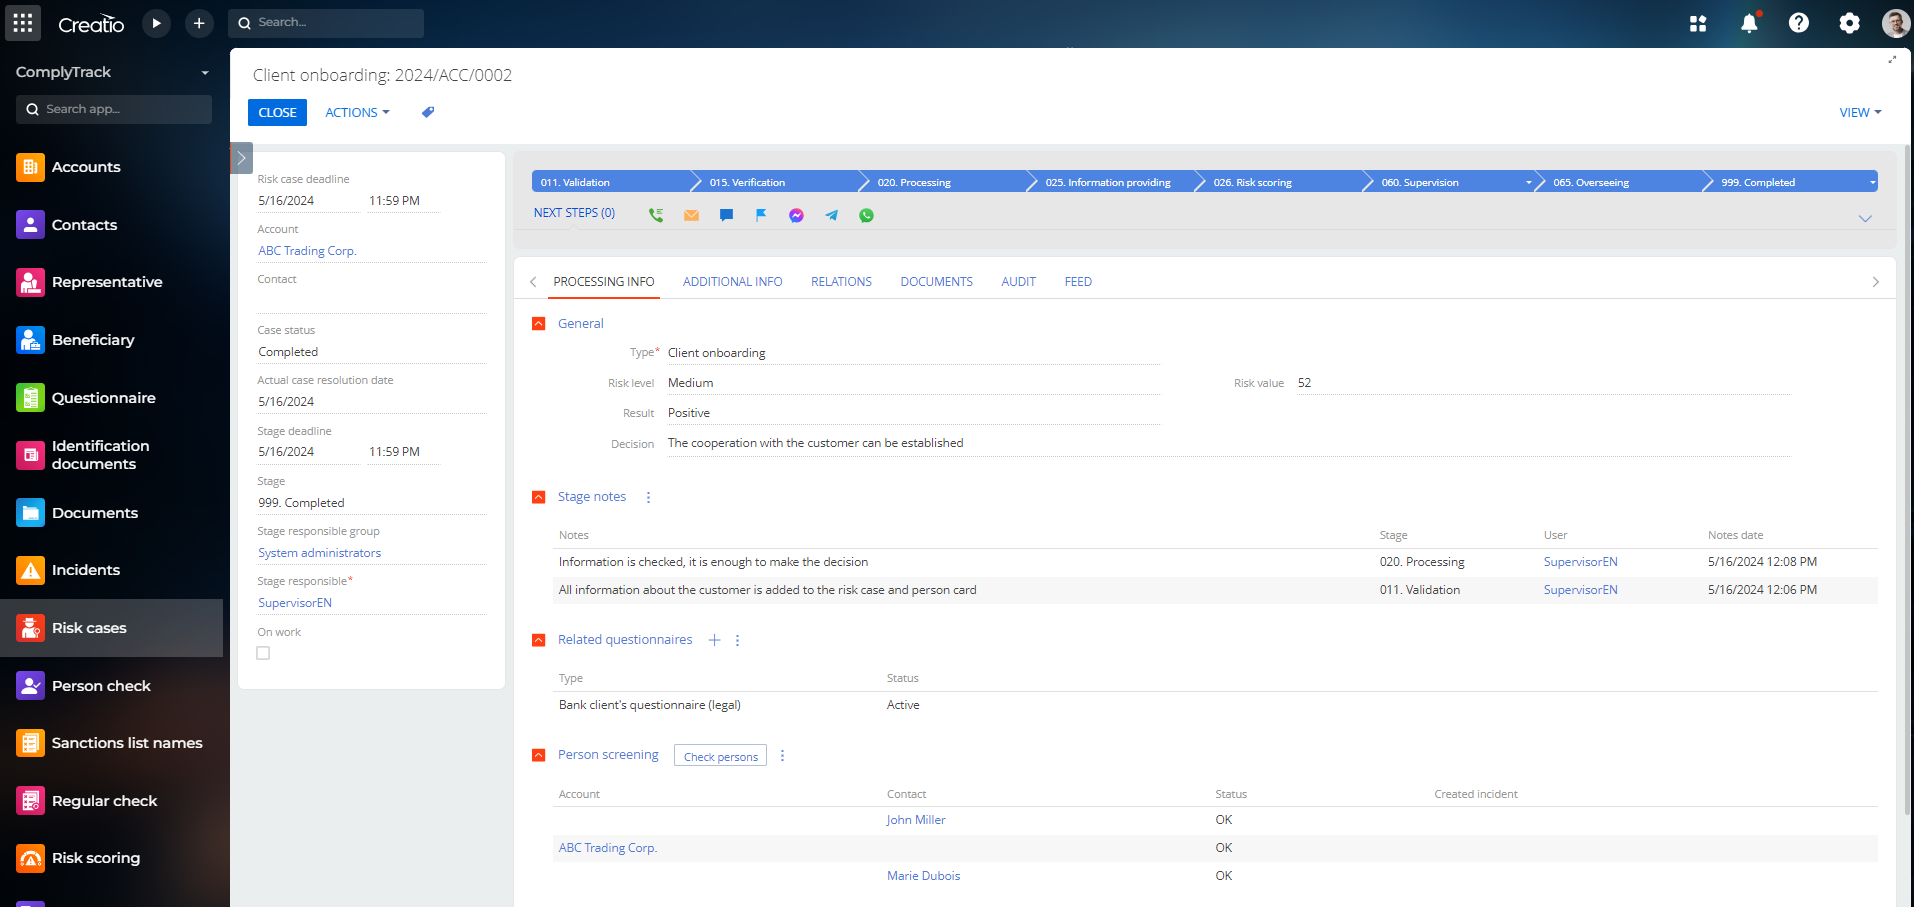The height and width of the screenshot is (907, 1914).
Task: Click the Check persons button
Action: (719, 756)
